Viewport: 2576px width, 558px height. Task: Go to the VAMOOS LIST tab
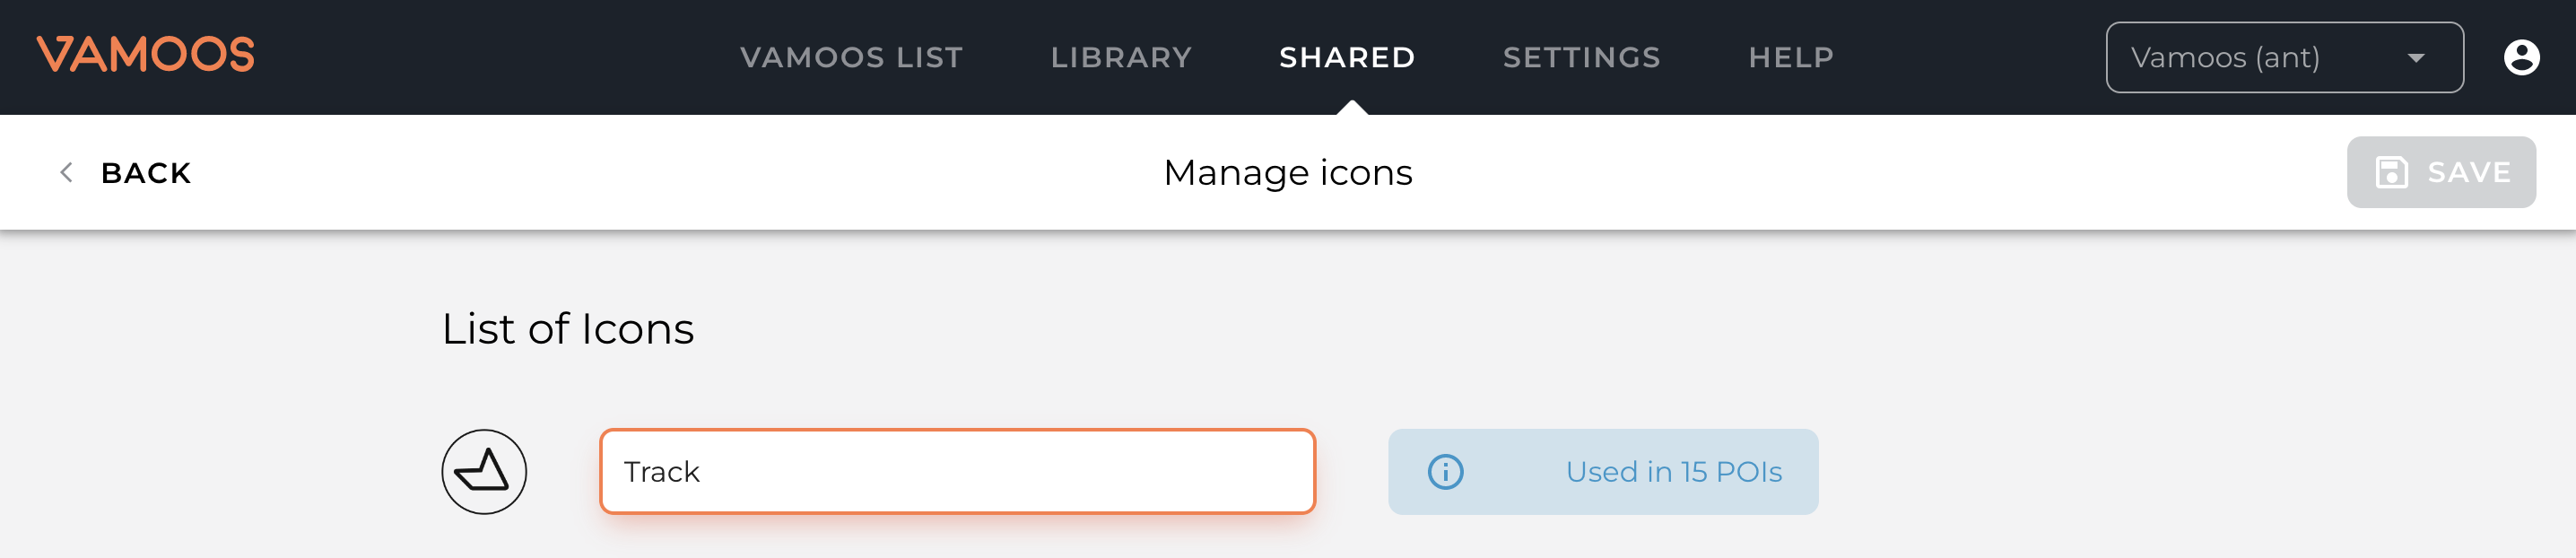pyautogui.click(x=851, y=57)
